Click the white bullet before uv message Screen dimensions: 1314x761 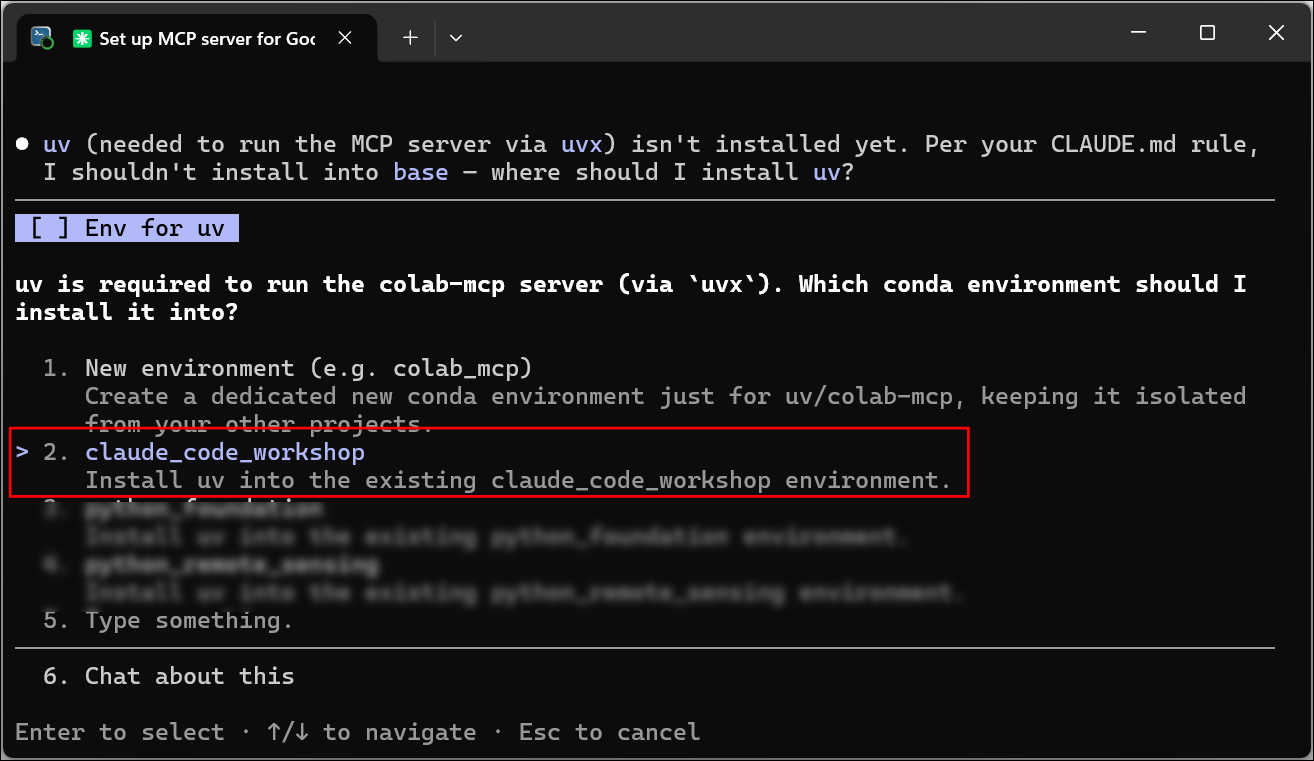click(x=22, y=144)
